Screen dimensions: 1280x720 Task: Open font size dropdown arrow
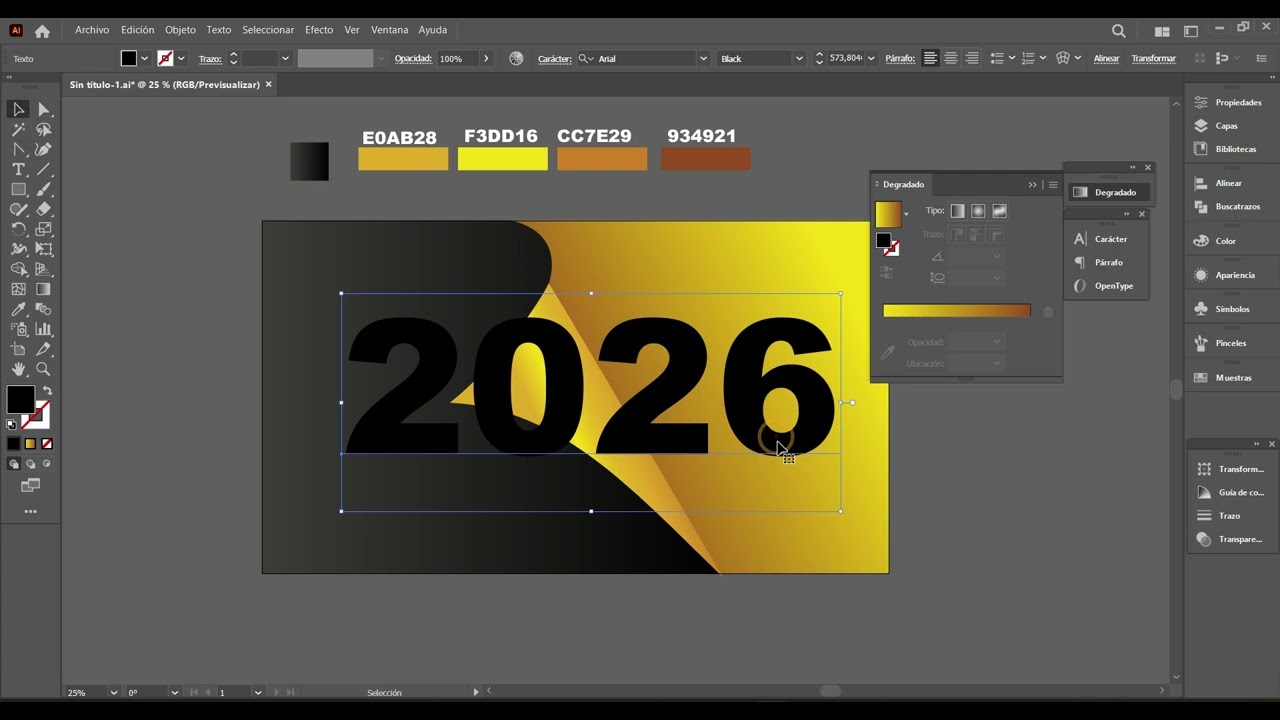click(871, 59)
